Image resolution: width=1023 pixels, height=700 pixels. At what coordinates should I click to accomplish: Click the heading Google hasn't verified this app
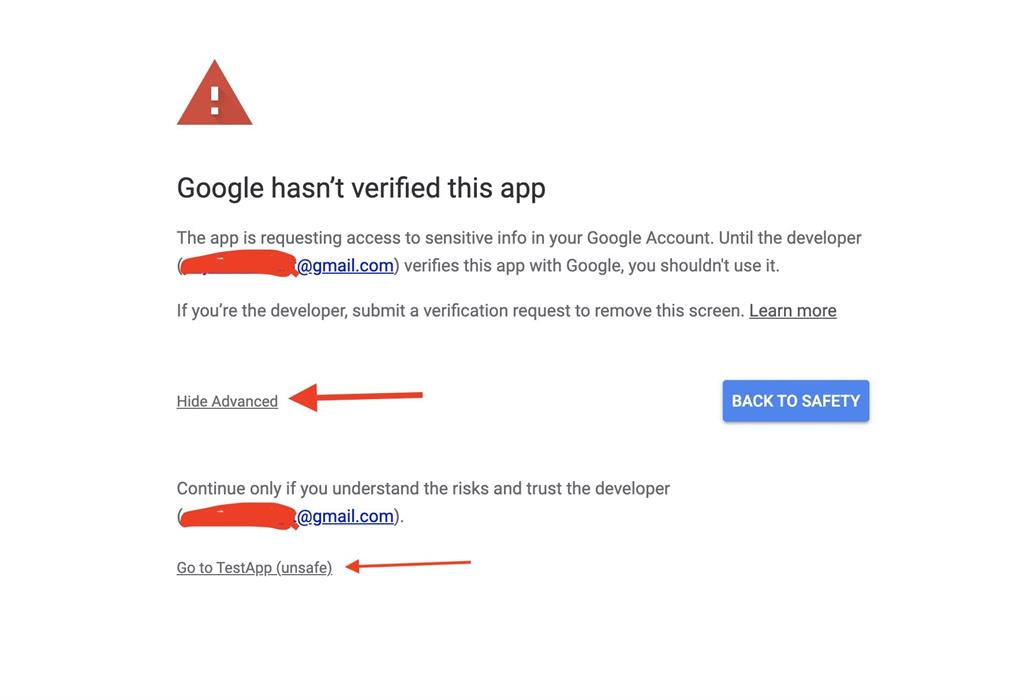361,189
